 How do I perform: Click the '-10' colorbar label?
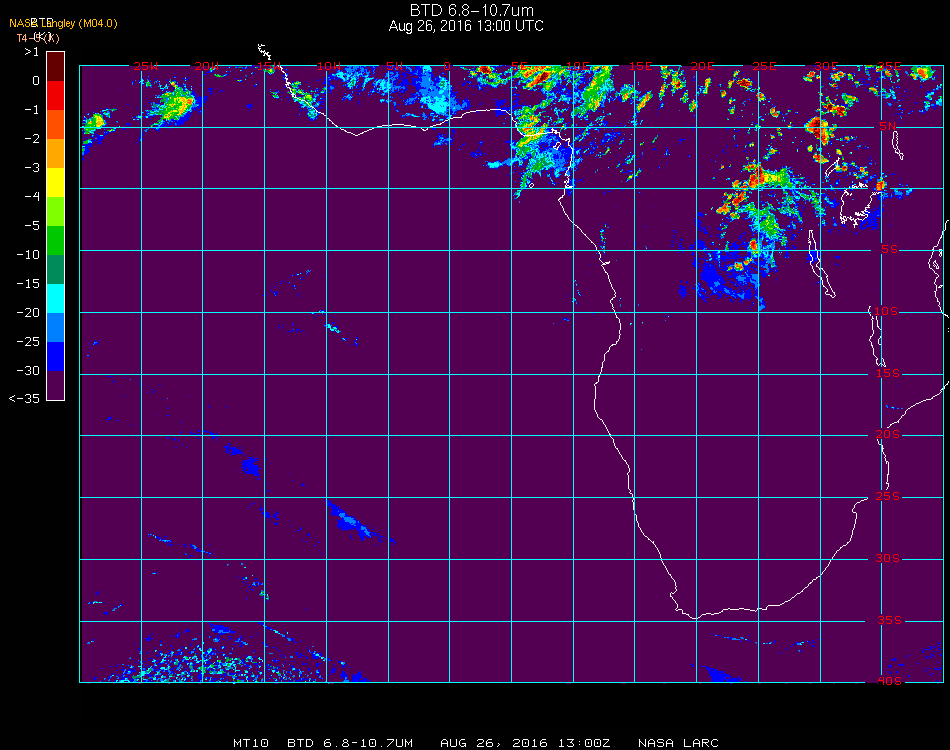click(x=28, y=254)
